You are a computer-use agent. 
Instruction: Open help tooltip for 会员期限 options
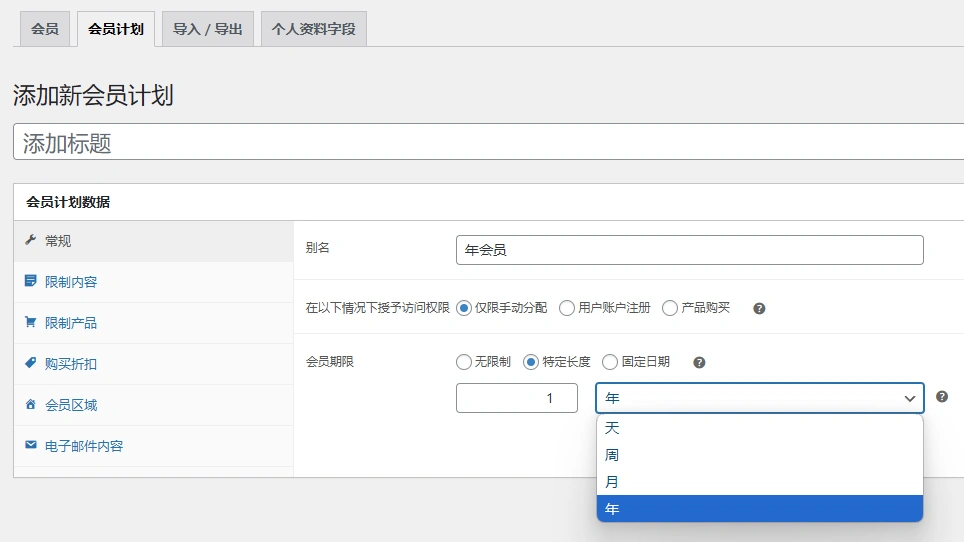[699, 363]
